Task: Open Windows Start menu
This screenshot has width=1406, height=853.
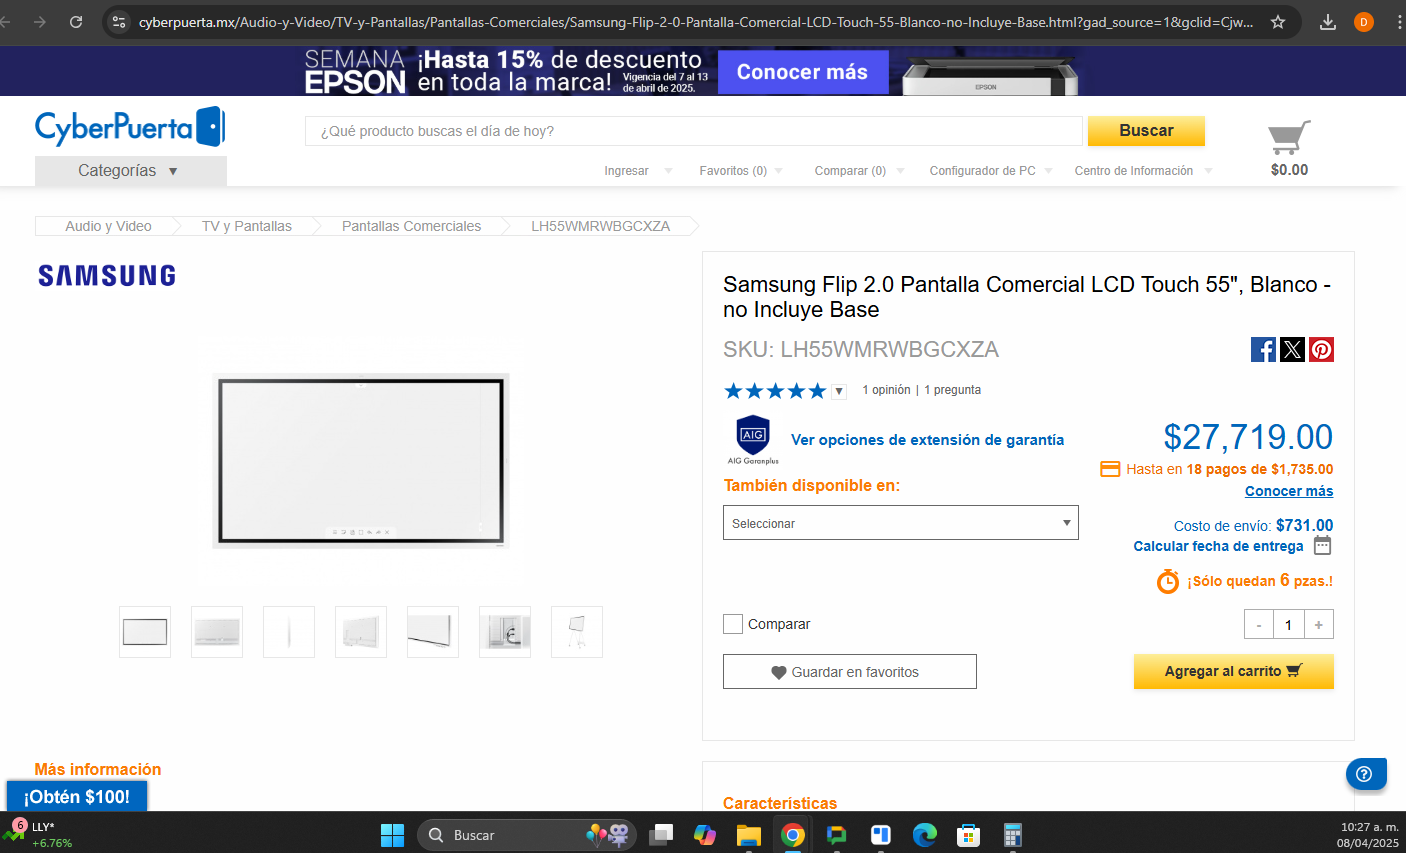Action: click(392, 835)
